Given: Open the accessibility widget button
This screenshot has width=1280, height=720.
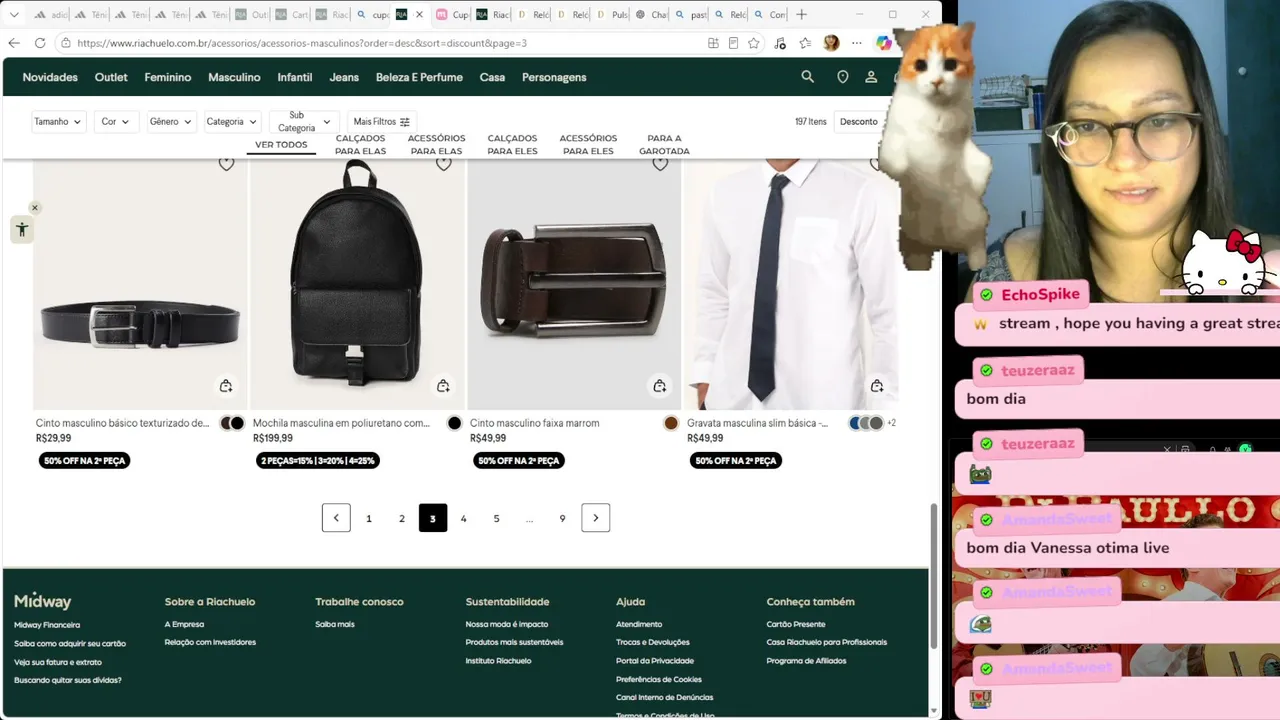Looking at the screenshot, I should pyautogui.click(x=21, y=229).
